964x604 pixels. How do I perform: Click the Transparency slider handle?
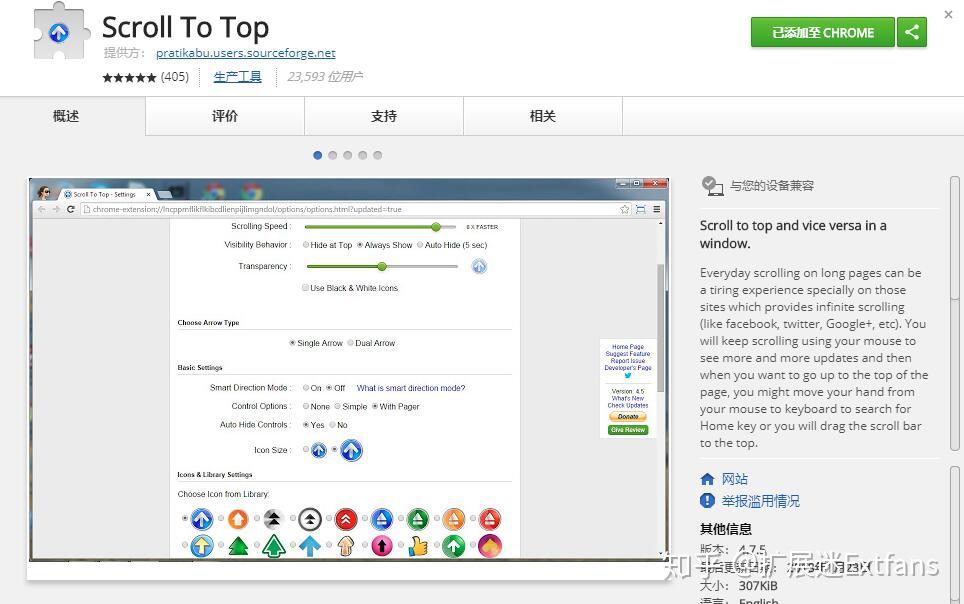382,266
